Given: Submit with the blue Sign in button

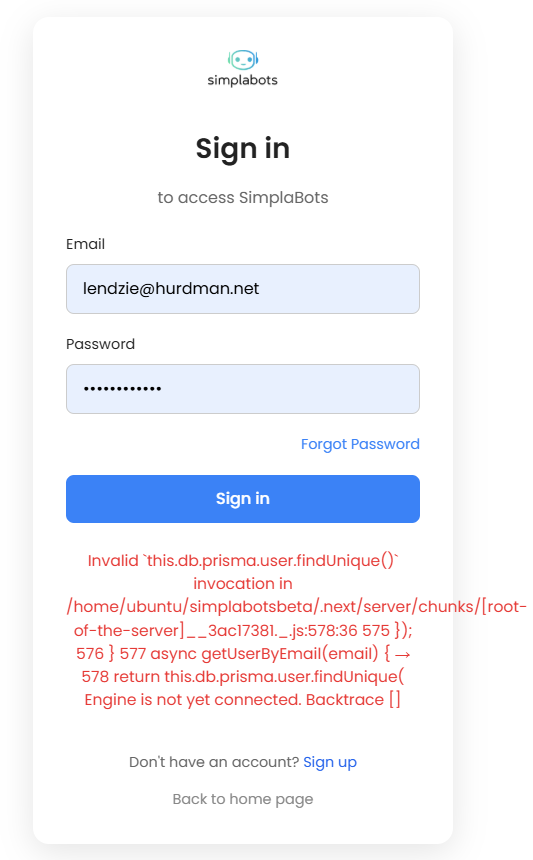Looking at the screenshot, I should tap(243, 499).
